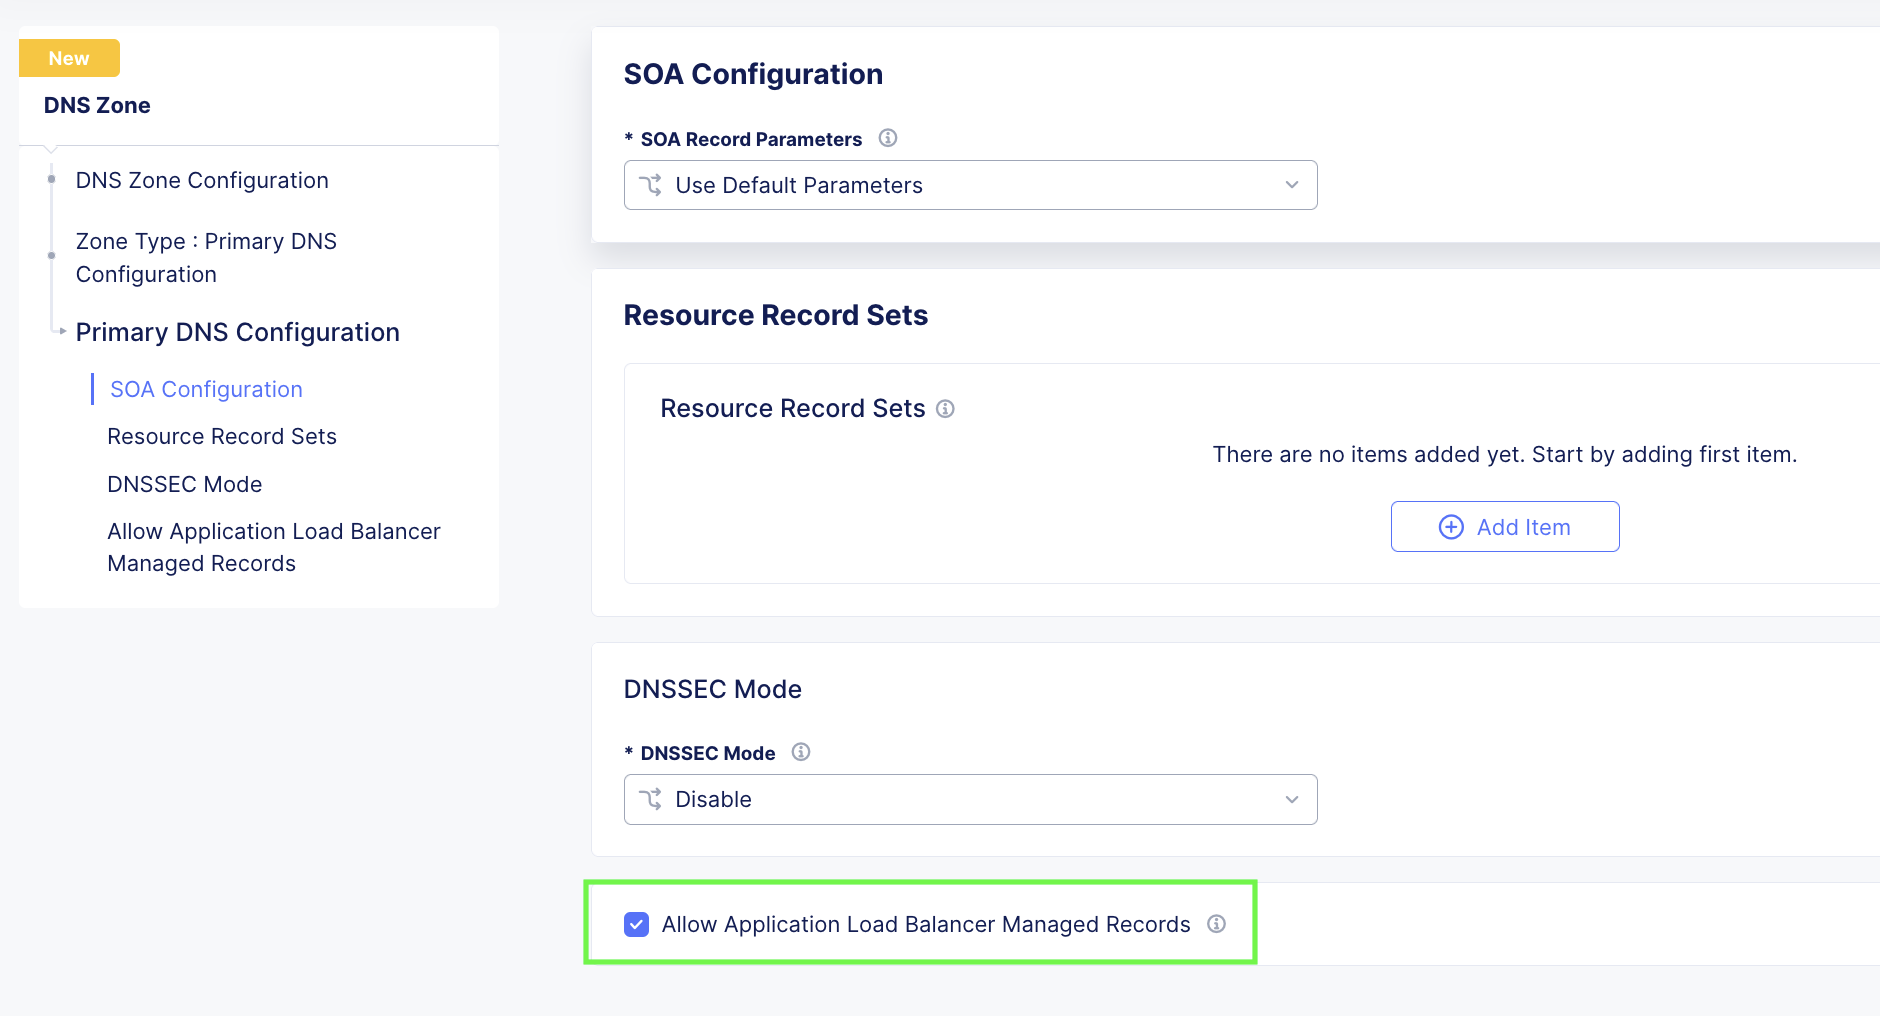Select Disable value in DNSSEC Mode box
The height and width of the screenshot is (1016, 1880).
(970, 799)
